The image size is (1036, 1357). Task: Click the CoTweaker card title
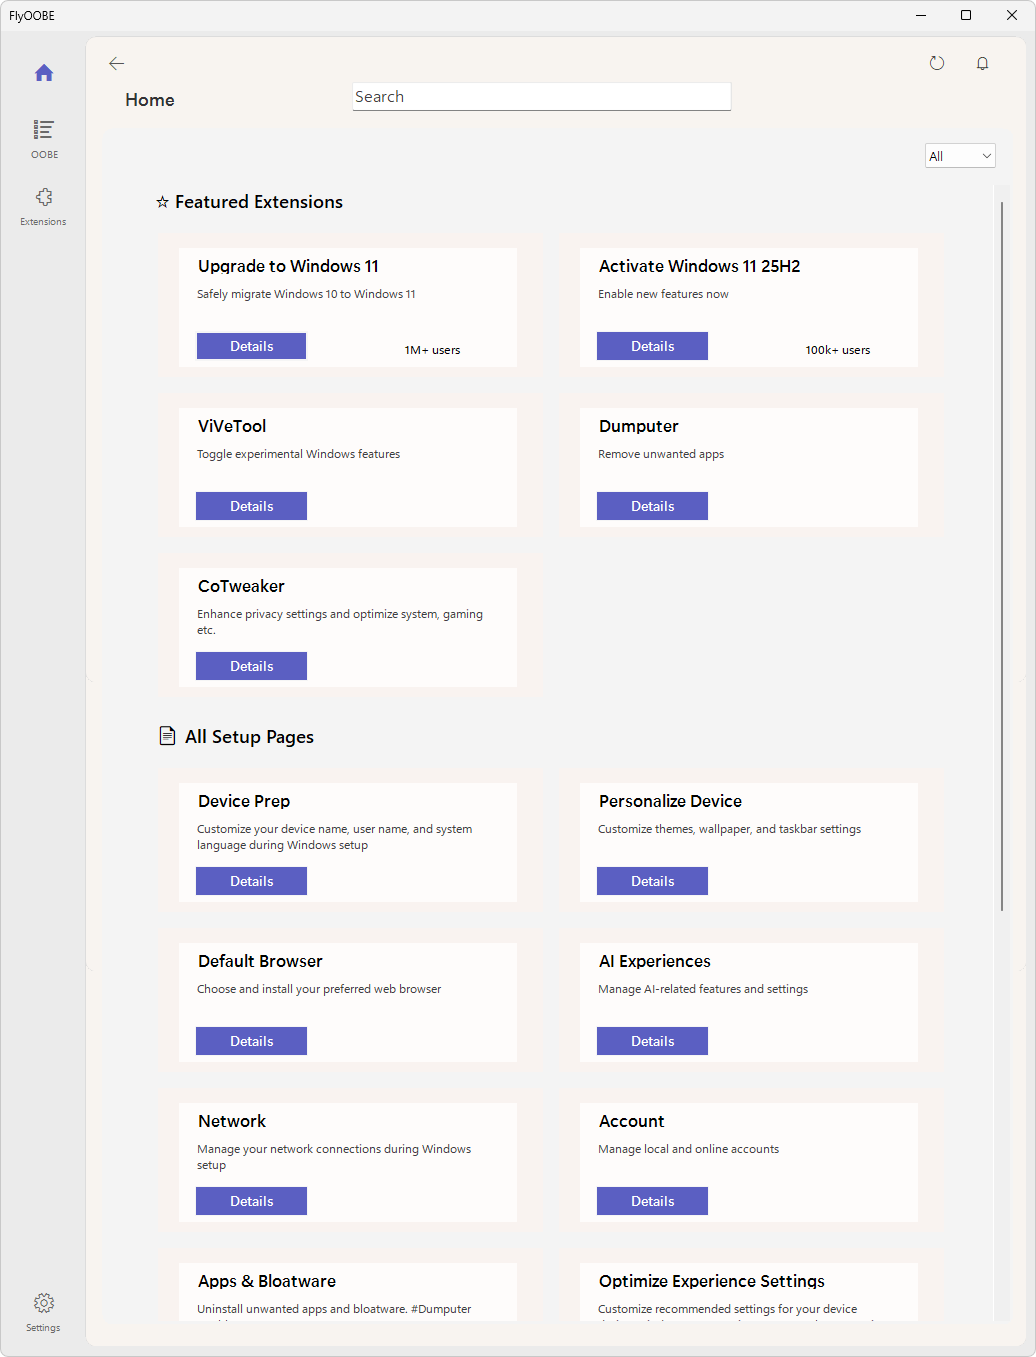click(241, 586)
